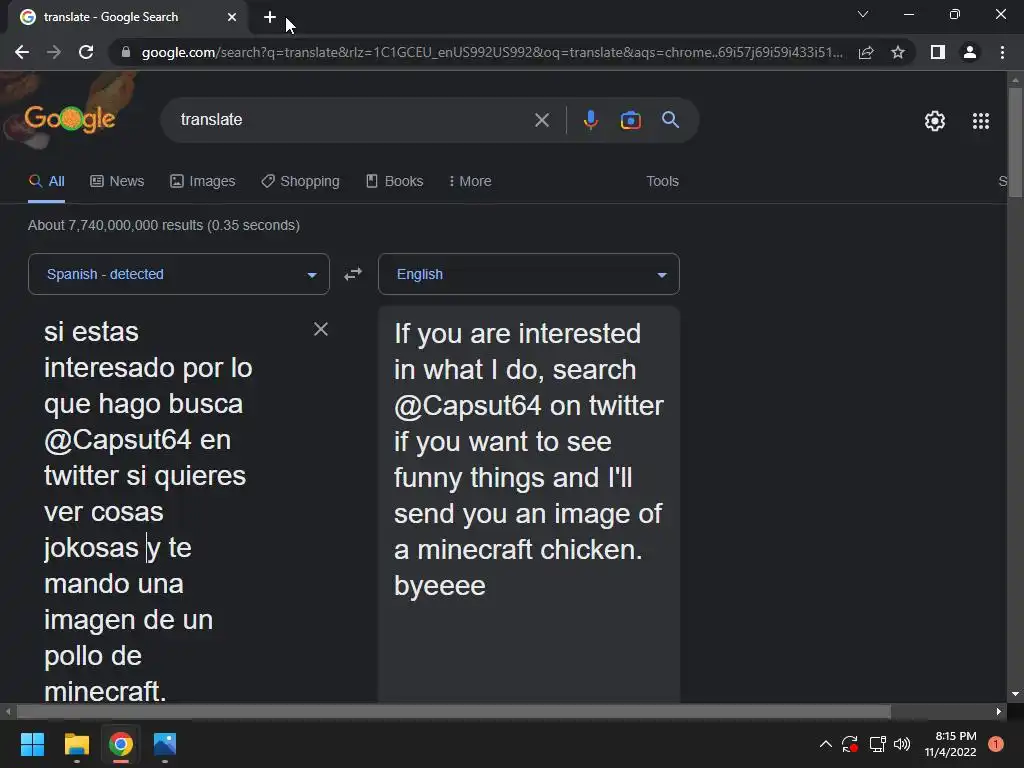Open File Explorer from taskbar

click(x=76, y=744)
